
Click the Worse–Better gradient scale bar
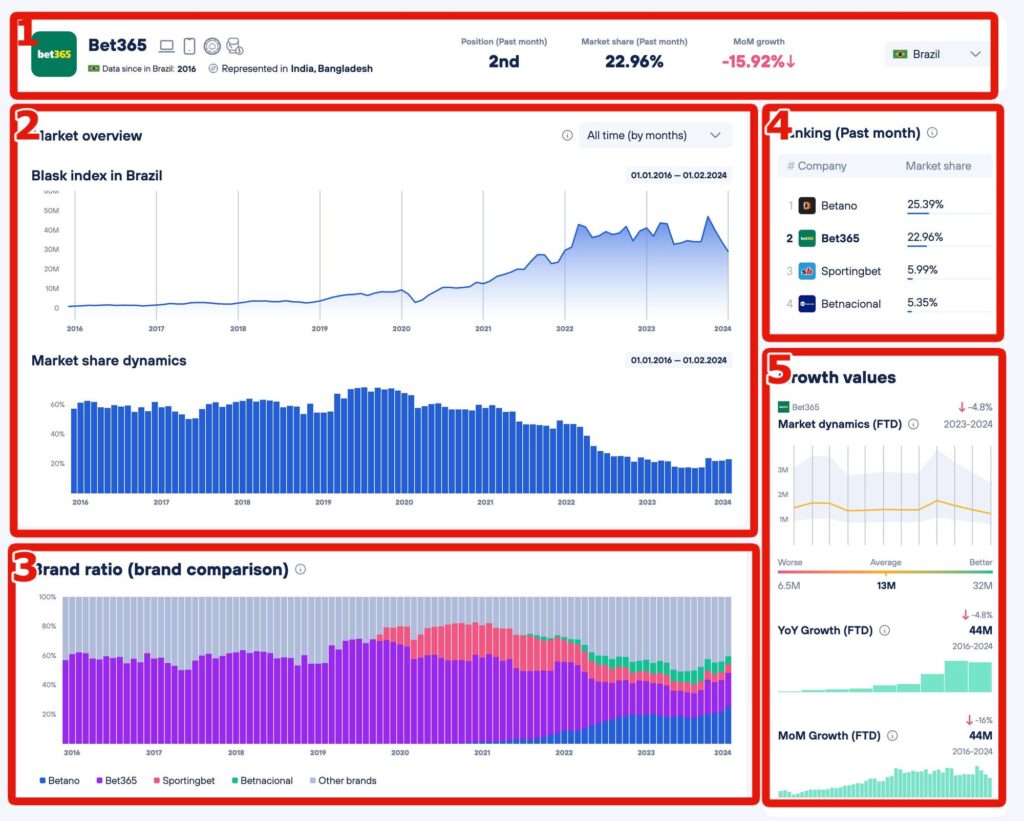point(885,572)
